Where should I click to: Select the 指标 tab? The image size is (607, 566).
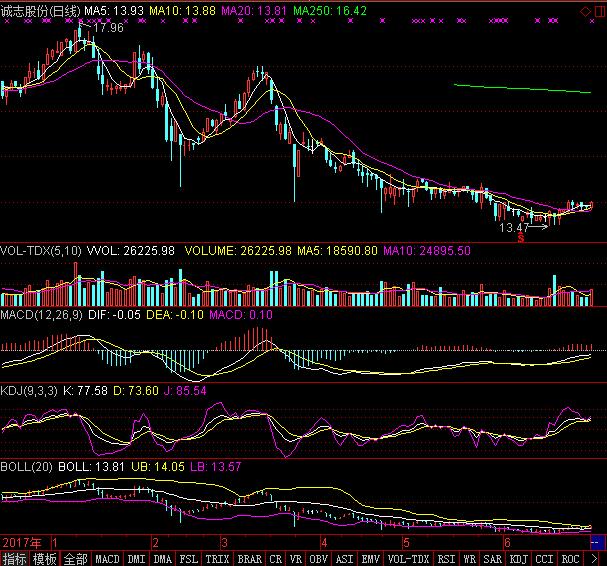(14, 559)
